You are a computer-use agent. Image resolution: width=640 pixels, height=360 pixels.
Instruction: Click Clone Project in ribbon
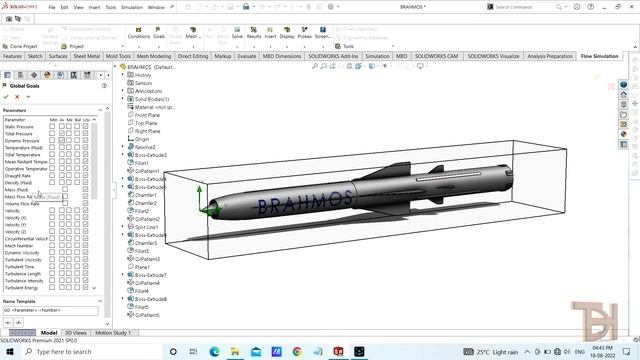coord(20,47)
